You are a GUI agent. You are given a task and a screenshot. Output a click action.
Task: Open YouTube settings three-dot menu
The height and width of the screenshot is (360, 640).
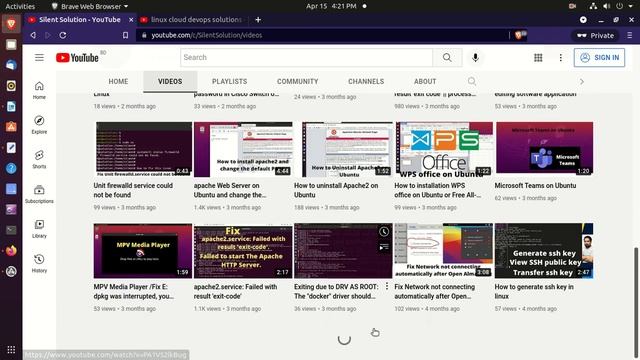560,58
